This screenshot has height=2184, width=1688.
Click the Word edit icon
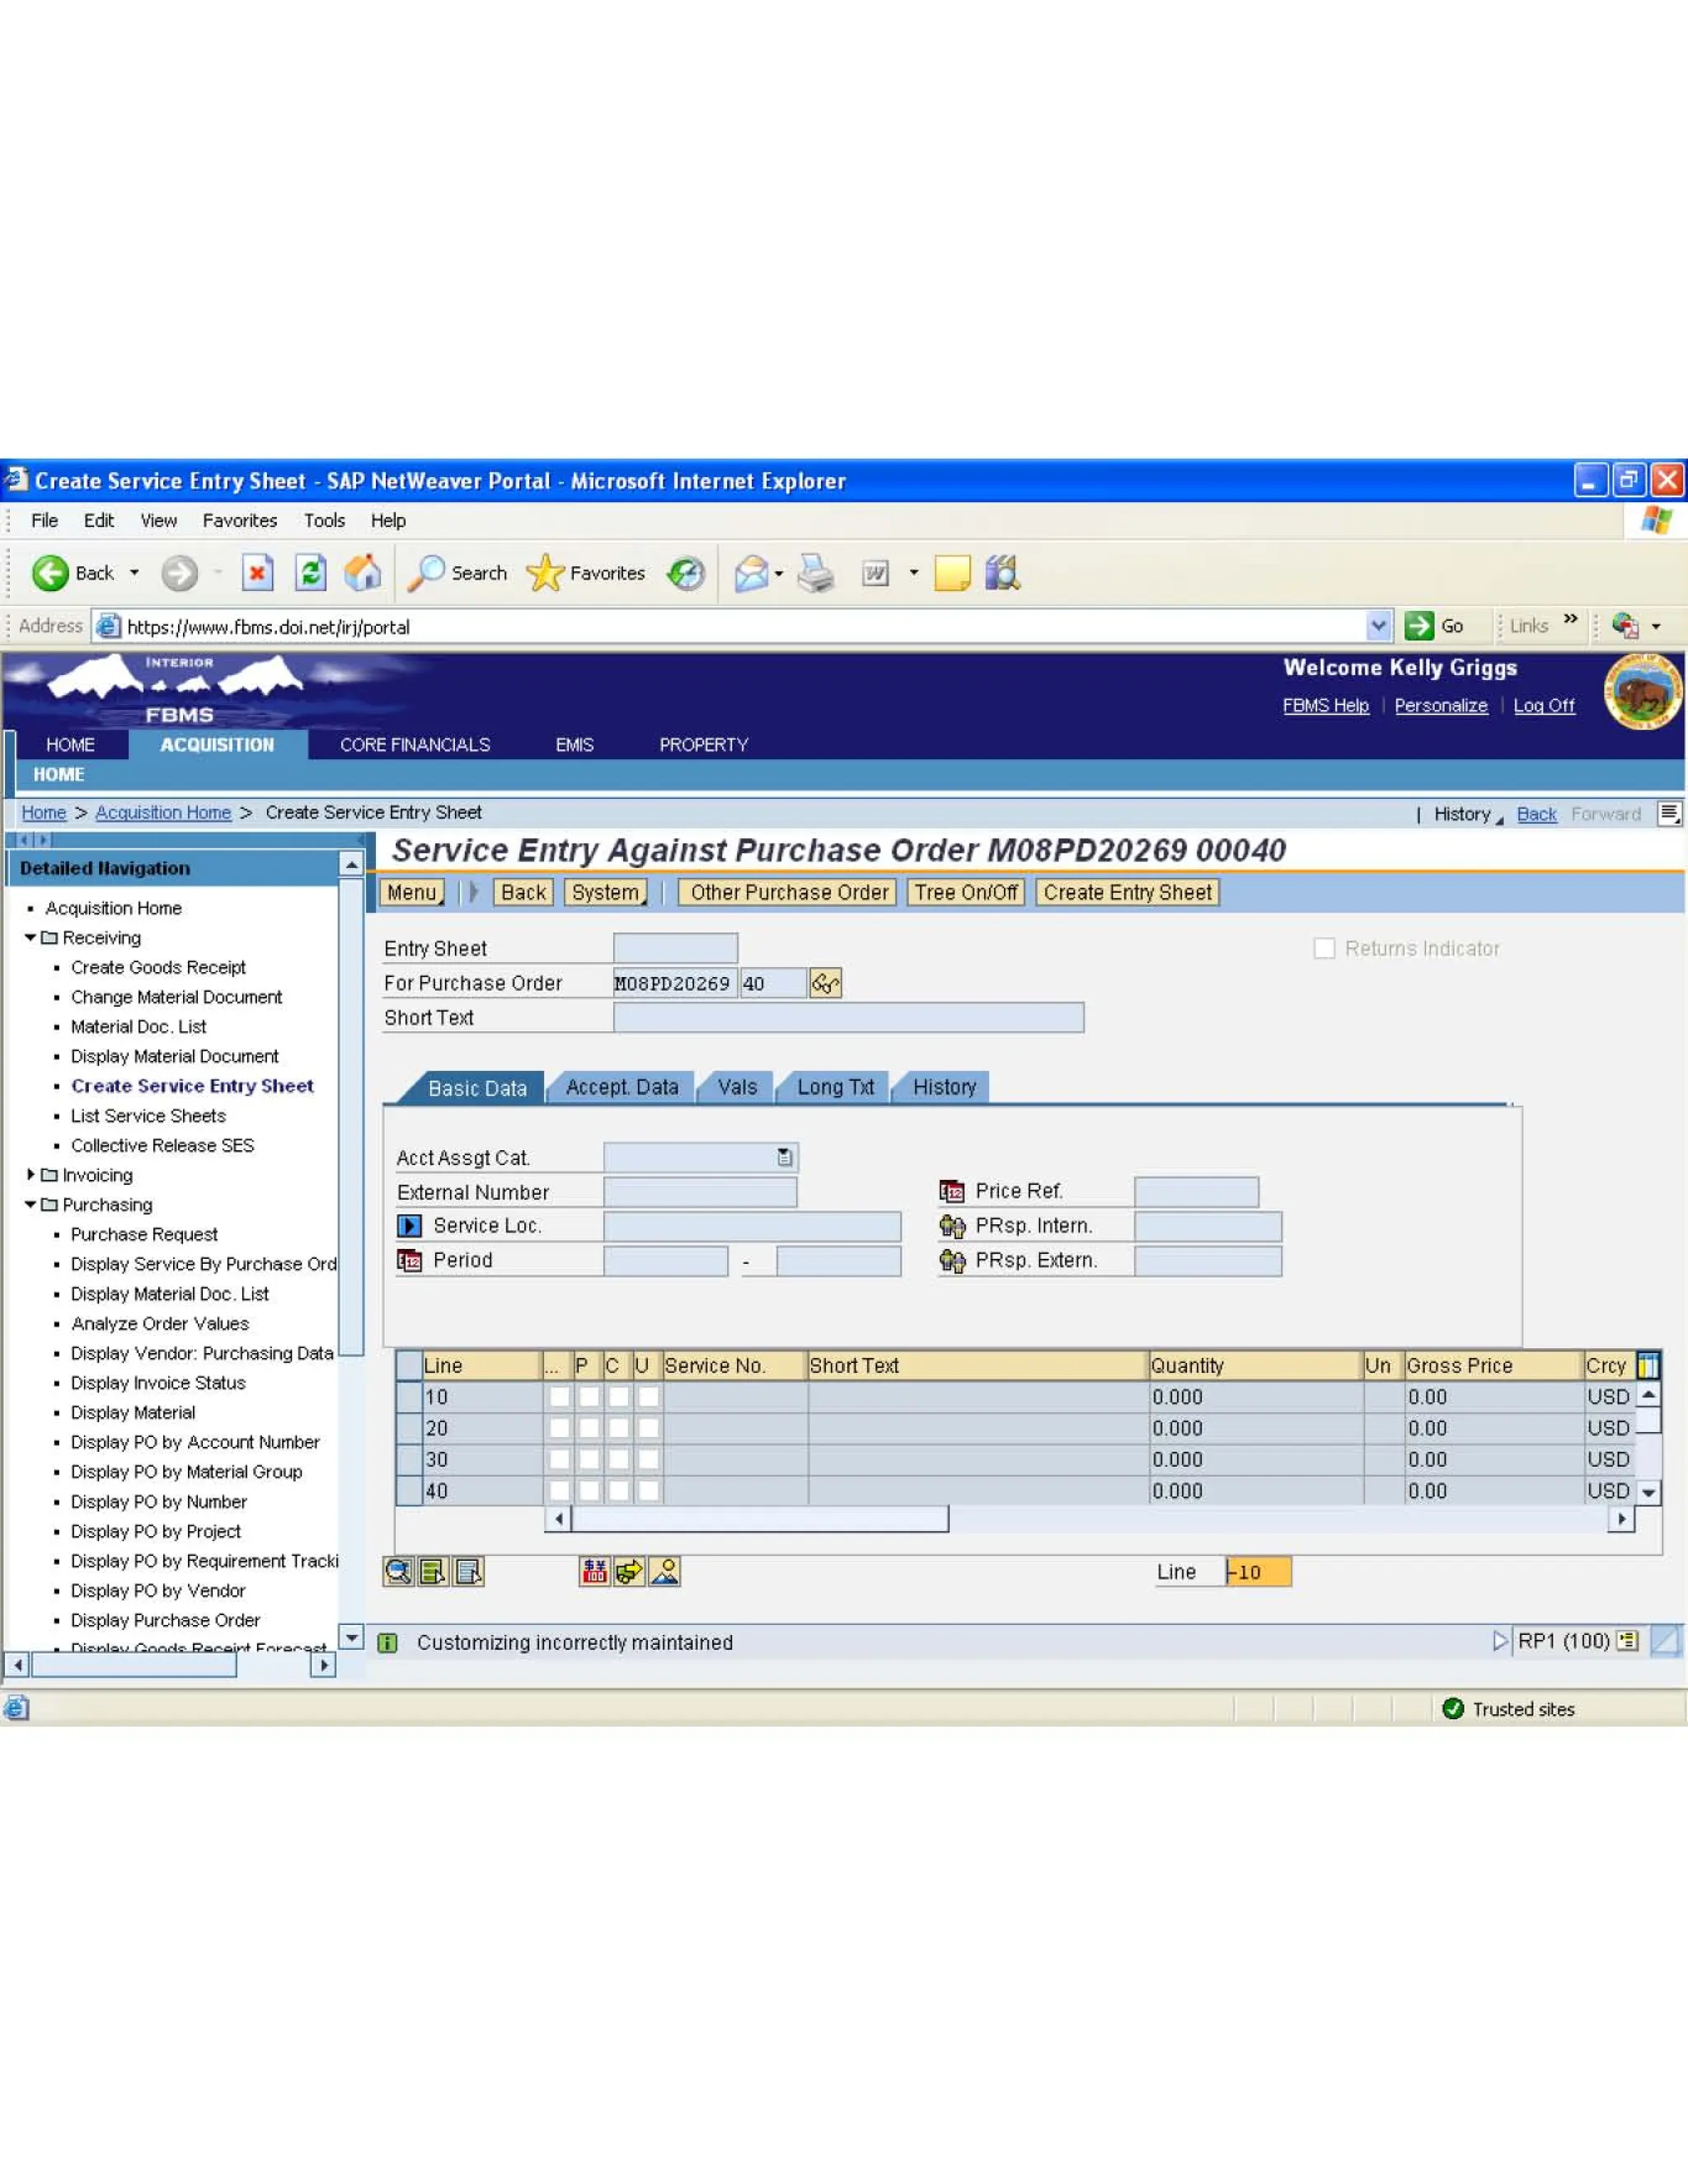pyautogui.click(x=875, y=574)
